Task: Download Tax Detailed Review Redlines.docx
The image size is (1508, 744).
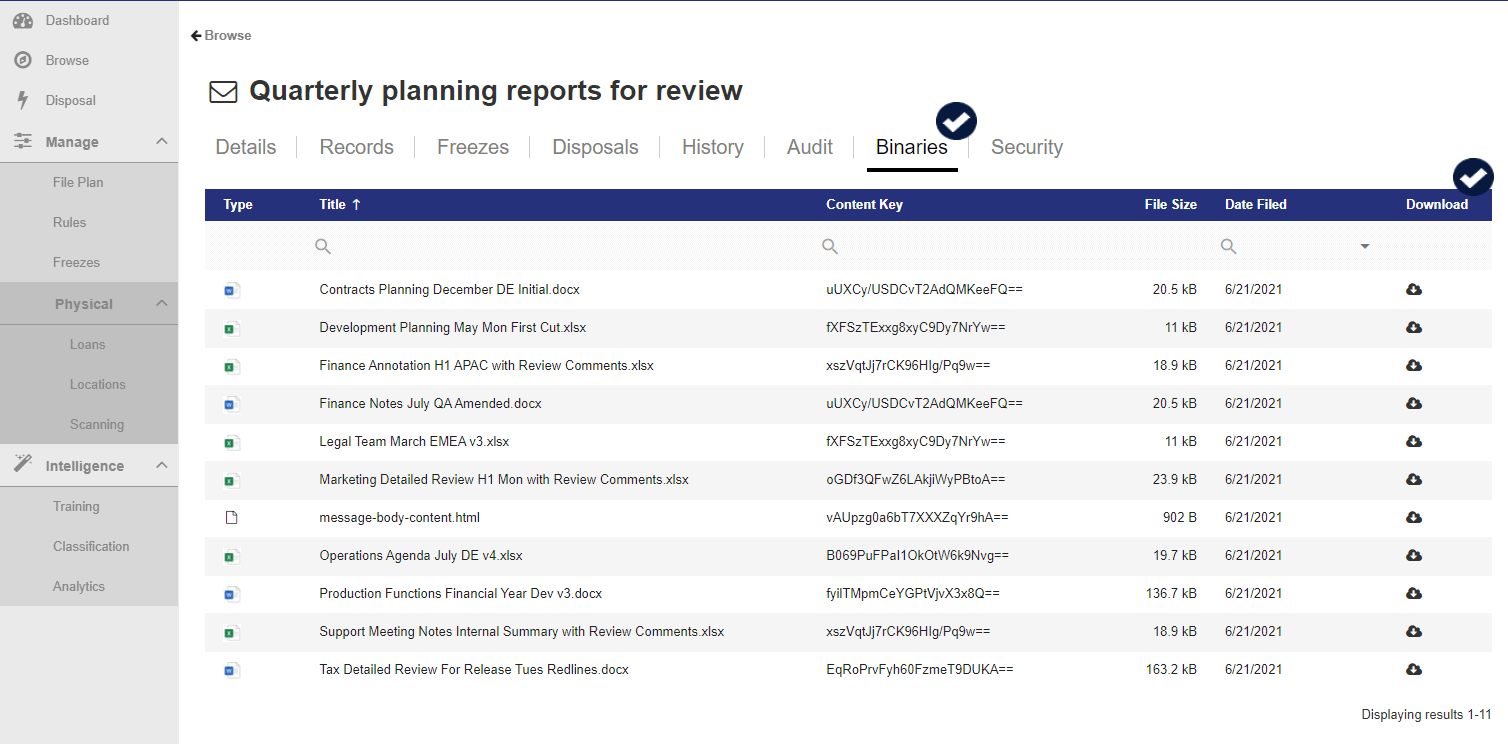Action: 1414,669
